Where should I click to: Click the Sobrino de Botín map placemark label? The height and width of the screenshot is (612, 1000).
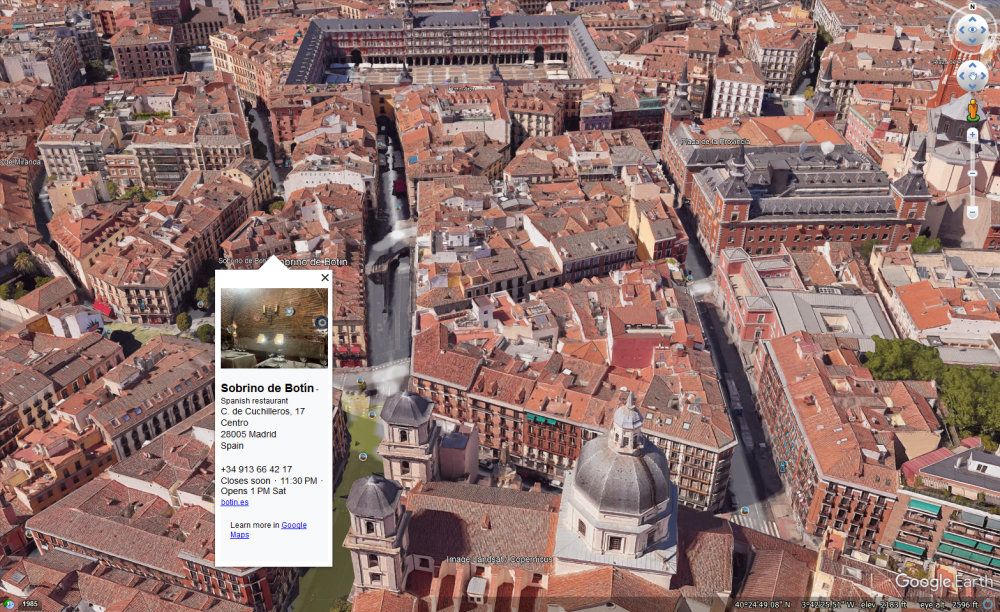pyautogui.click(x=317, y=262)
